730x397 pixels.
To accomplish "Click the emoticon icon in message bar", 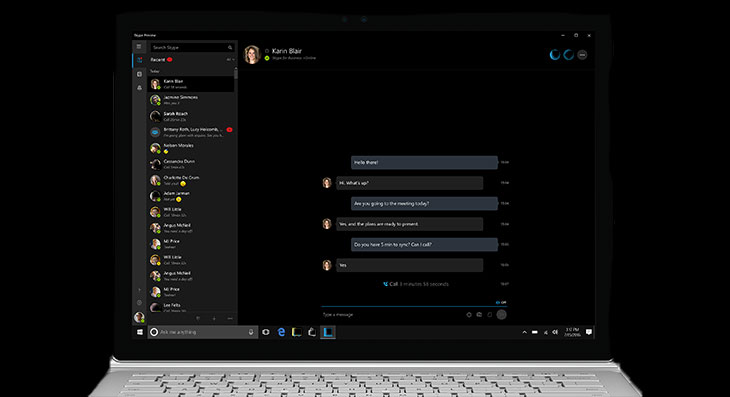I will (x=469, y=315).
